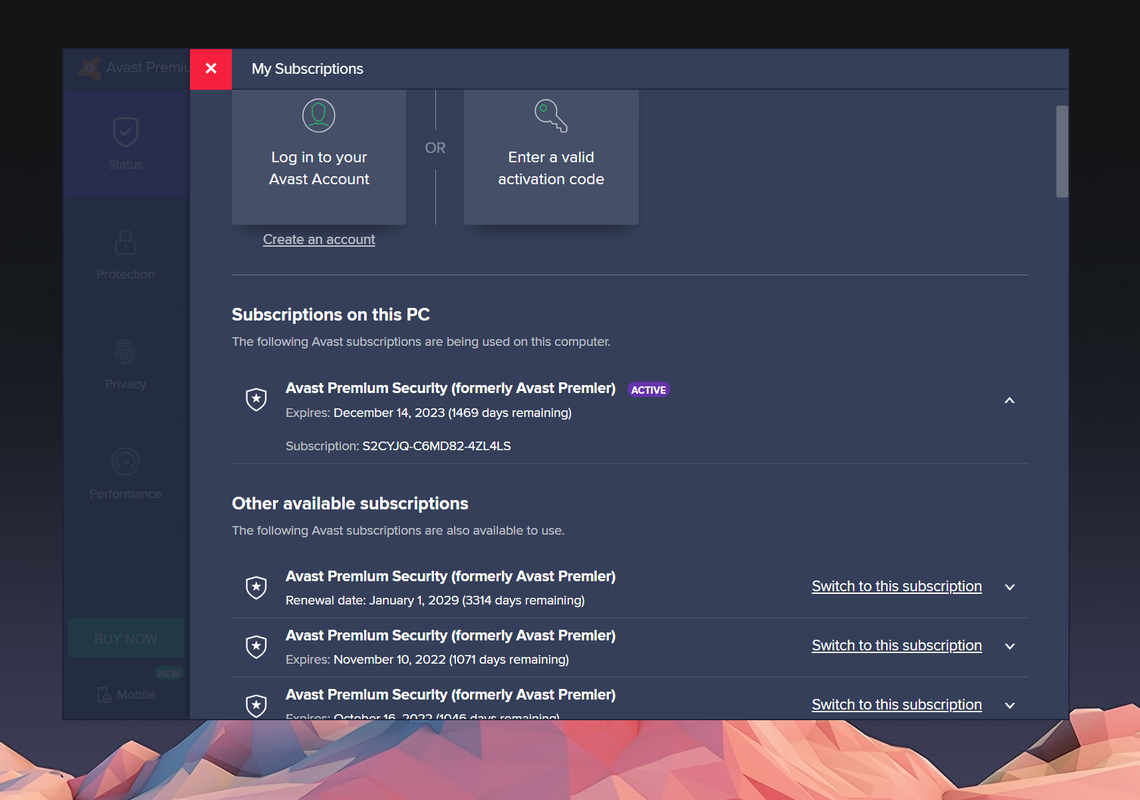The image size is (1140, 800).
Task: Click Renewal date January 1, 2029 text
Action: [x=435, y=601]
